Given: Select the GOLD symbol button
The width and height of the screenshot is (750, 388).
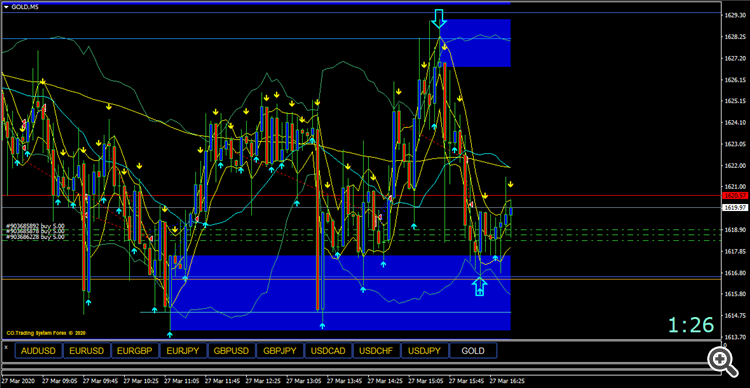Looking at the screenshot, I should point(473,351).
